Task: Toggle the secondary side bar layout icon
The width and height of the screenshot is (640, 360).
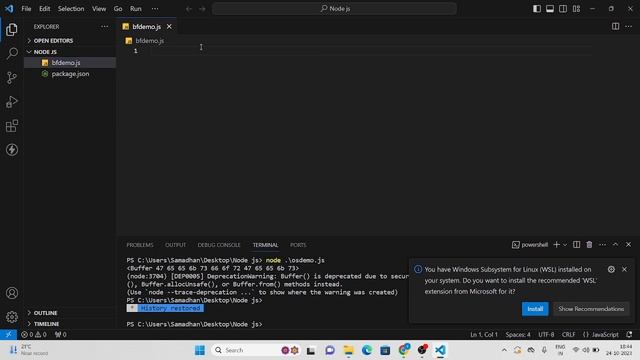Action: click(563, 9)
